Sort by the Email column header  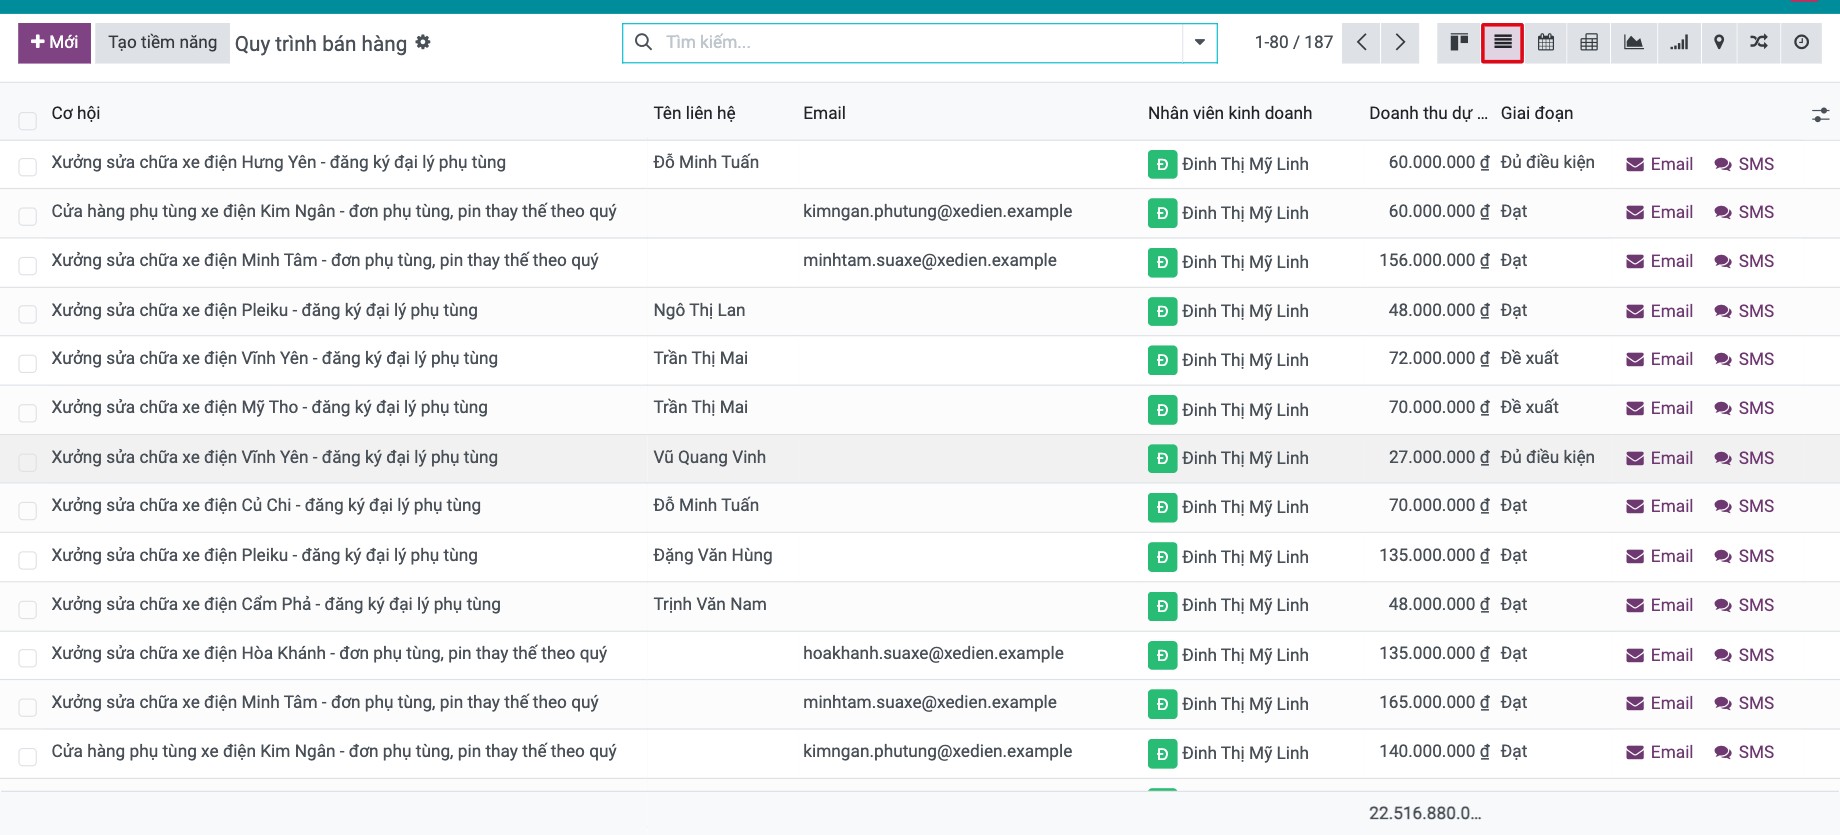coord(824,113)
